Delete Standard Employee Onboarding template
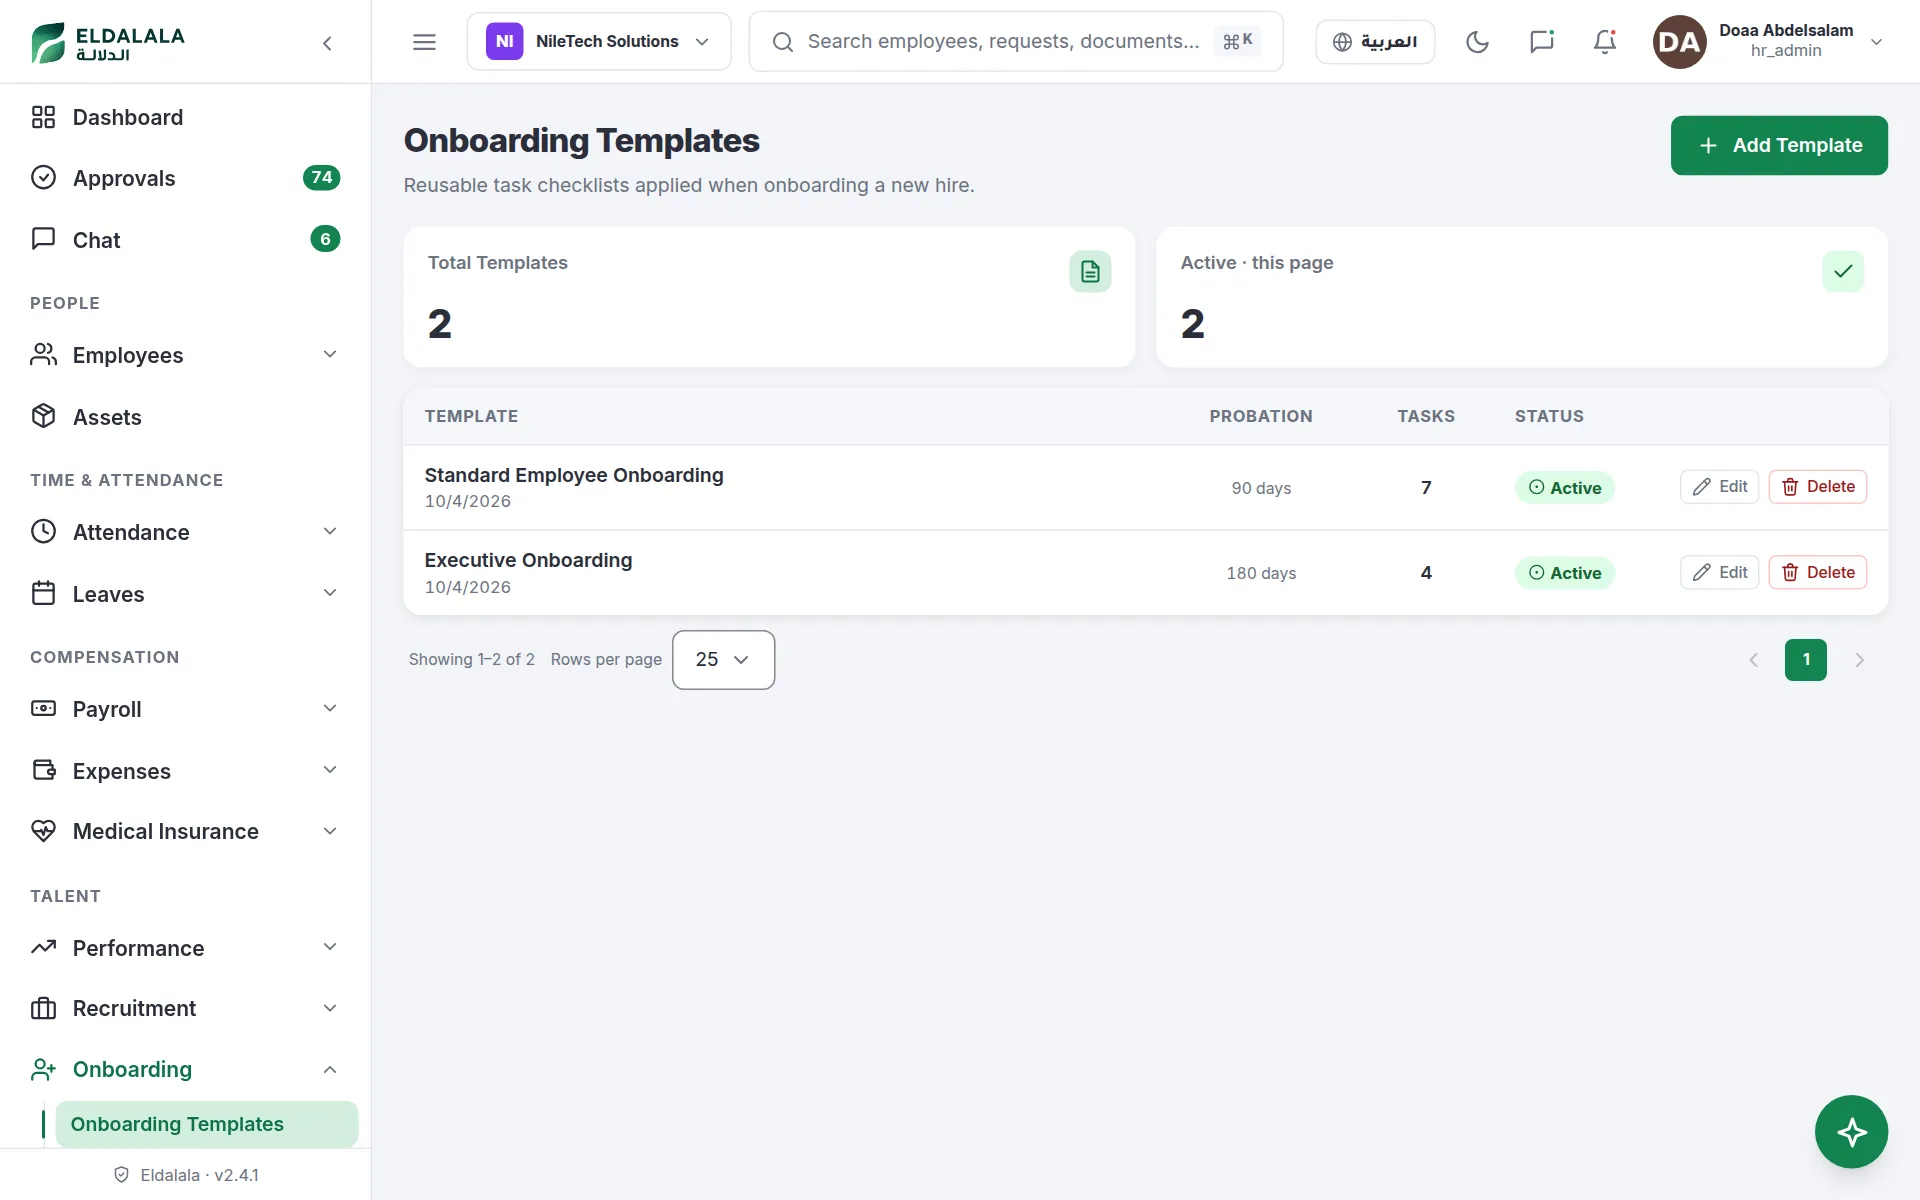This screenshot has width=1920, height=1200. point(1817,487)
